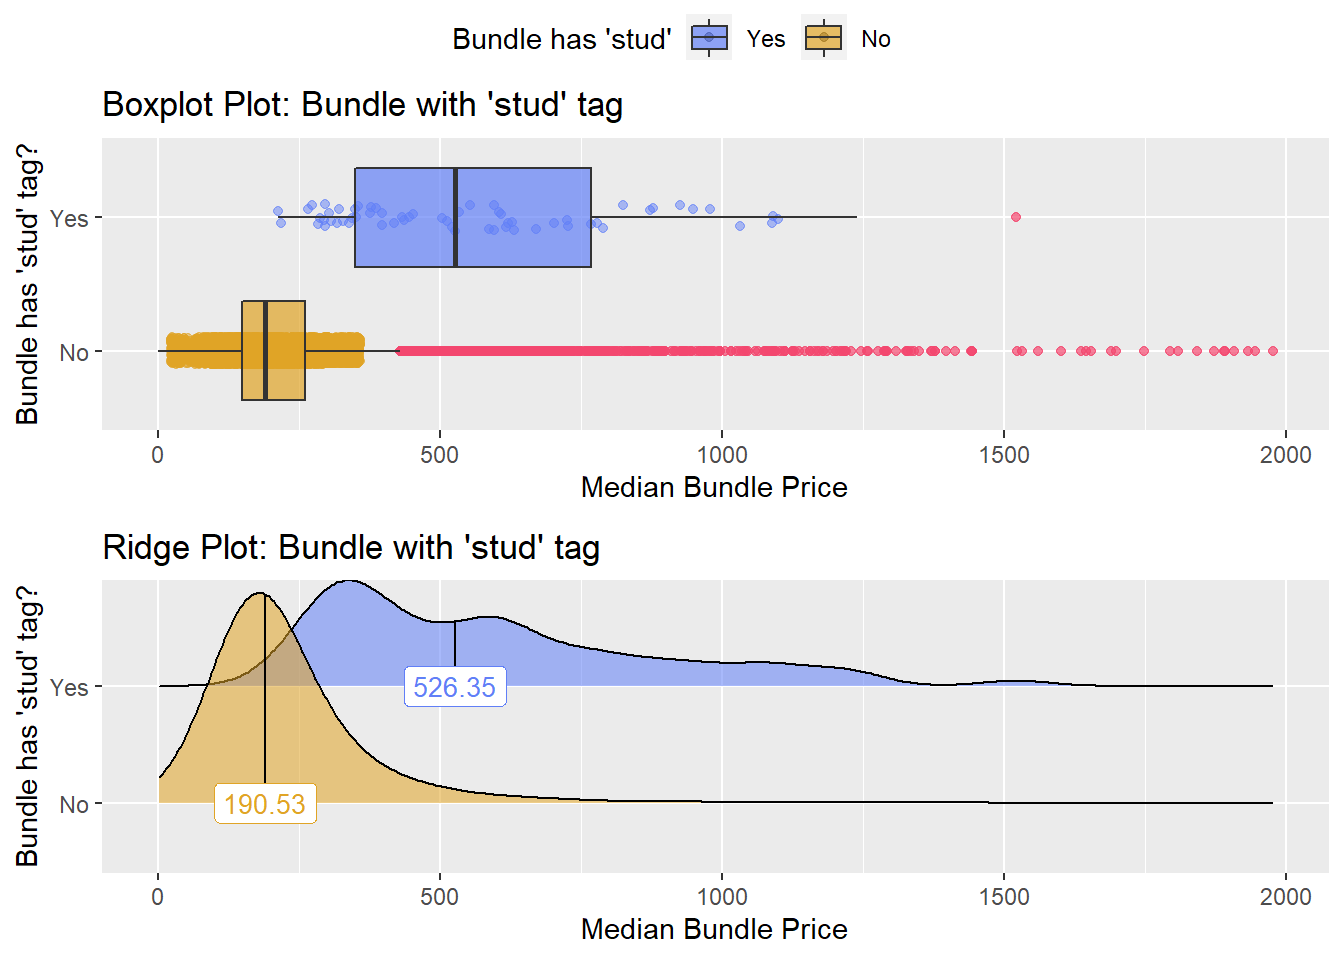Image resolution: width=1344 pixels, height=960 pixels.
Task: Click the boxplot's 'Yes' y-axis label
Action: pyautogui.click(x=69, y=218)
